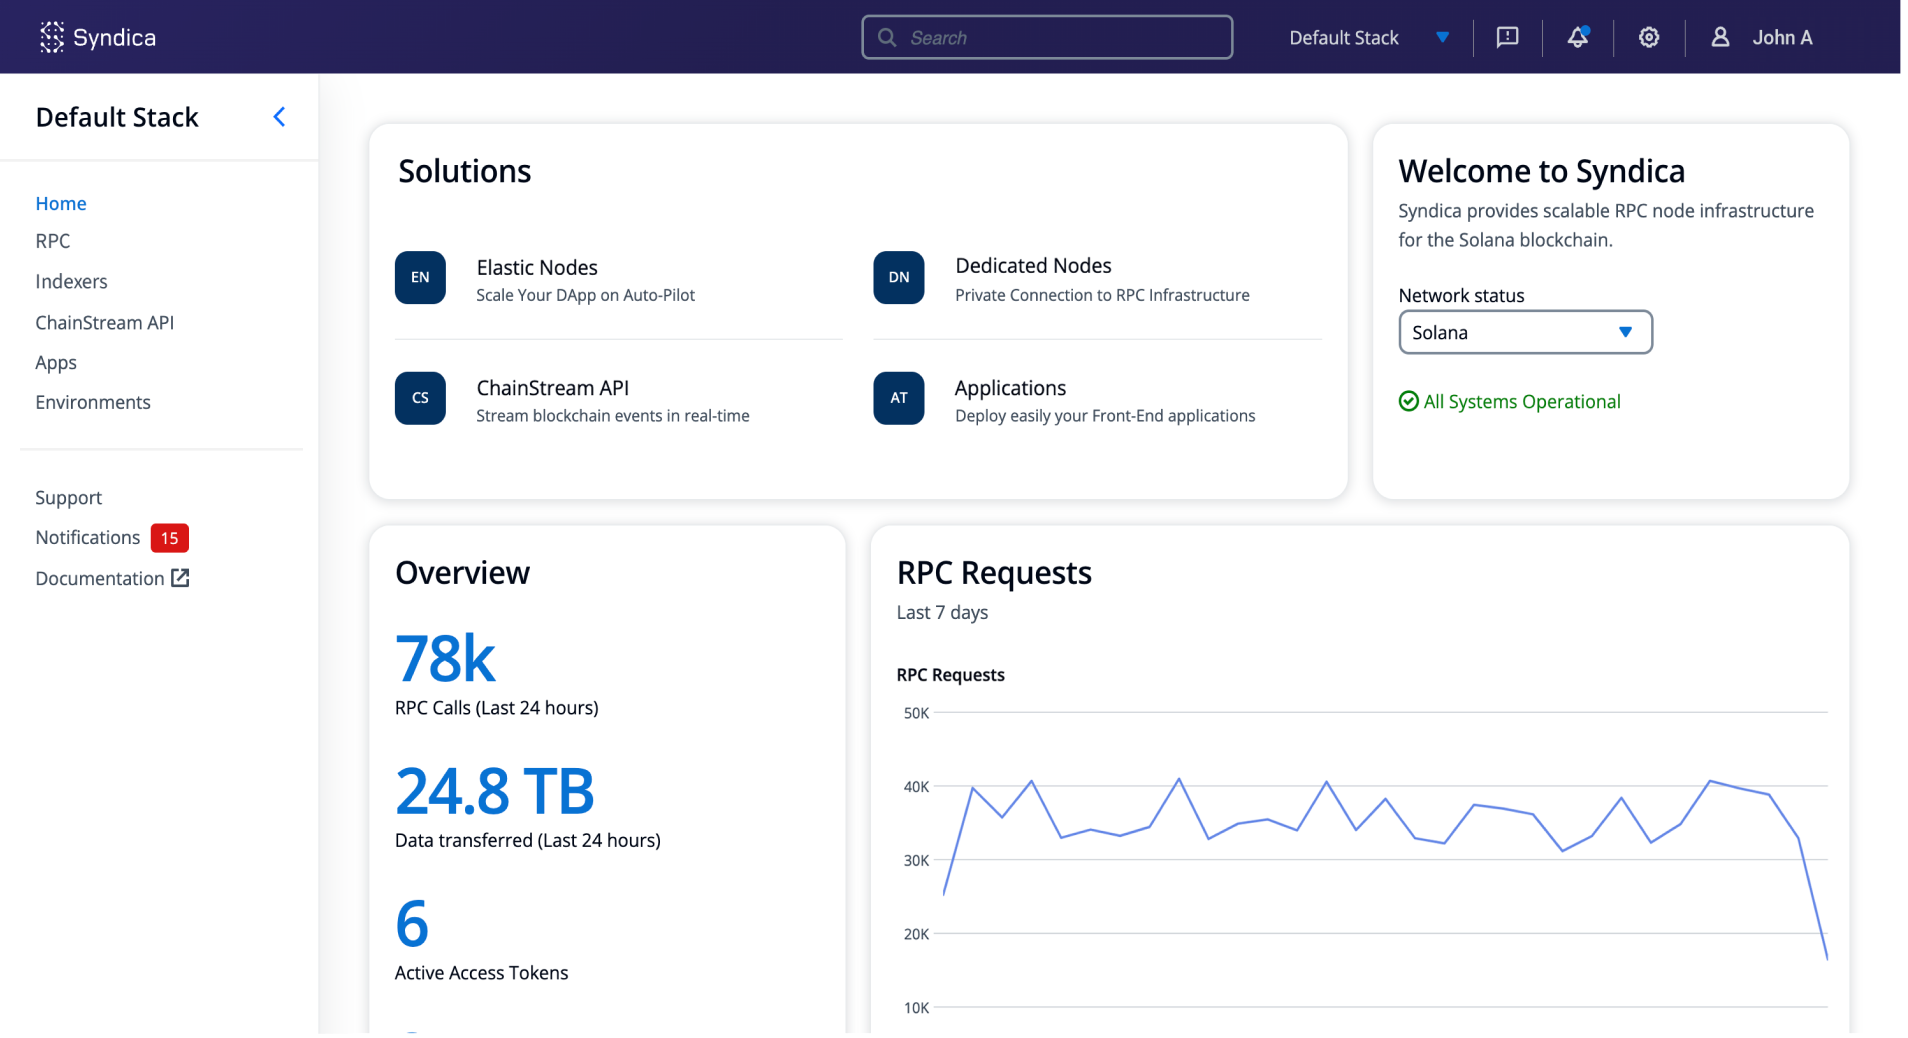The image size is (1908, 1038).
Task: Open Environments in the sidebar
Action: tap(93, 402)
